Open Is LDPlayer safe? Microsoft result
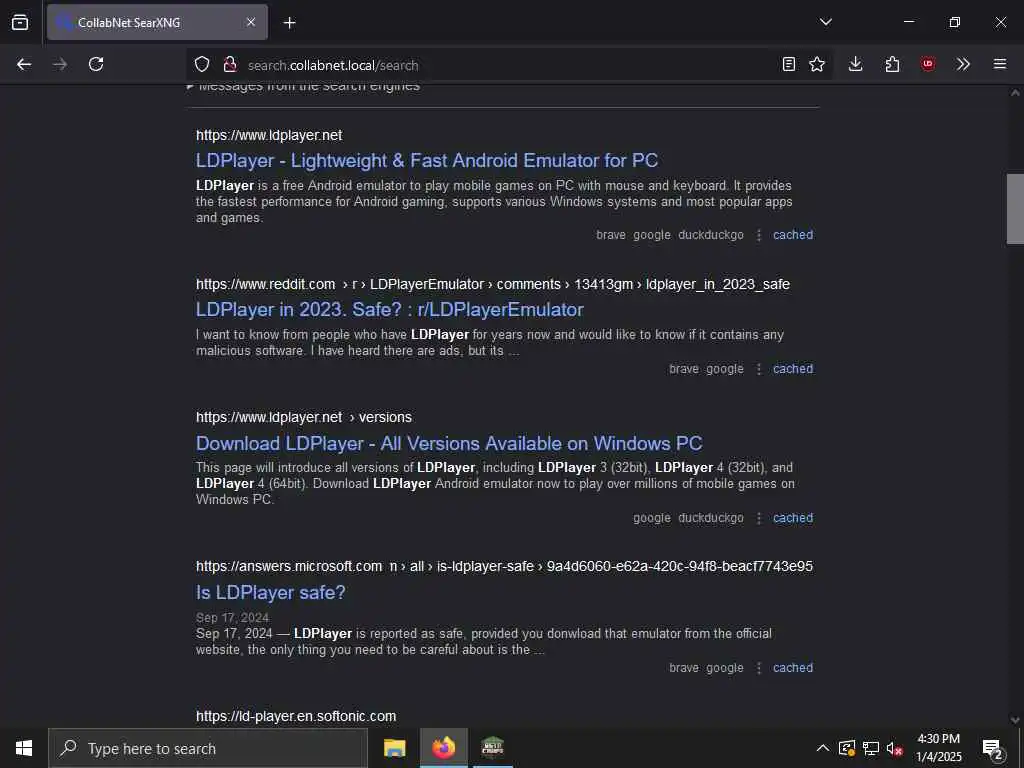Viewport: 1024px width, 768px height. click(x=270, y=592)
